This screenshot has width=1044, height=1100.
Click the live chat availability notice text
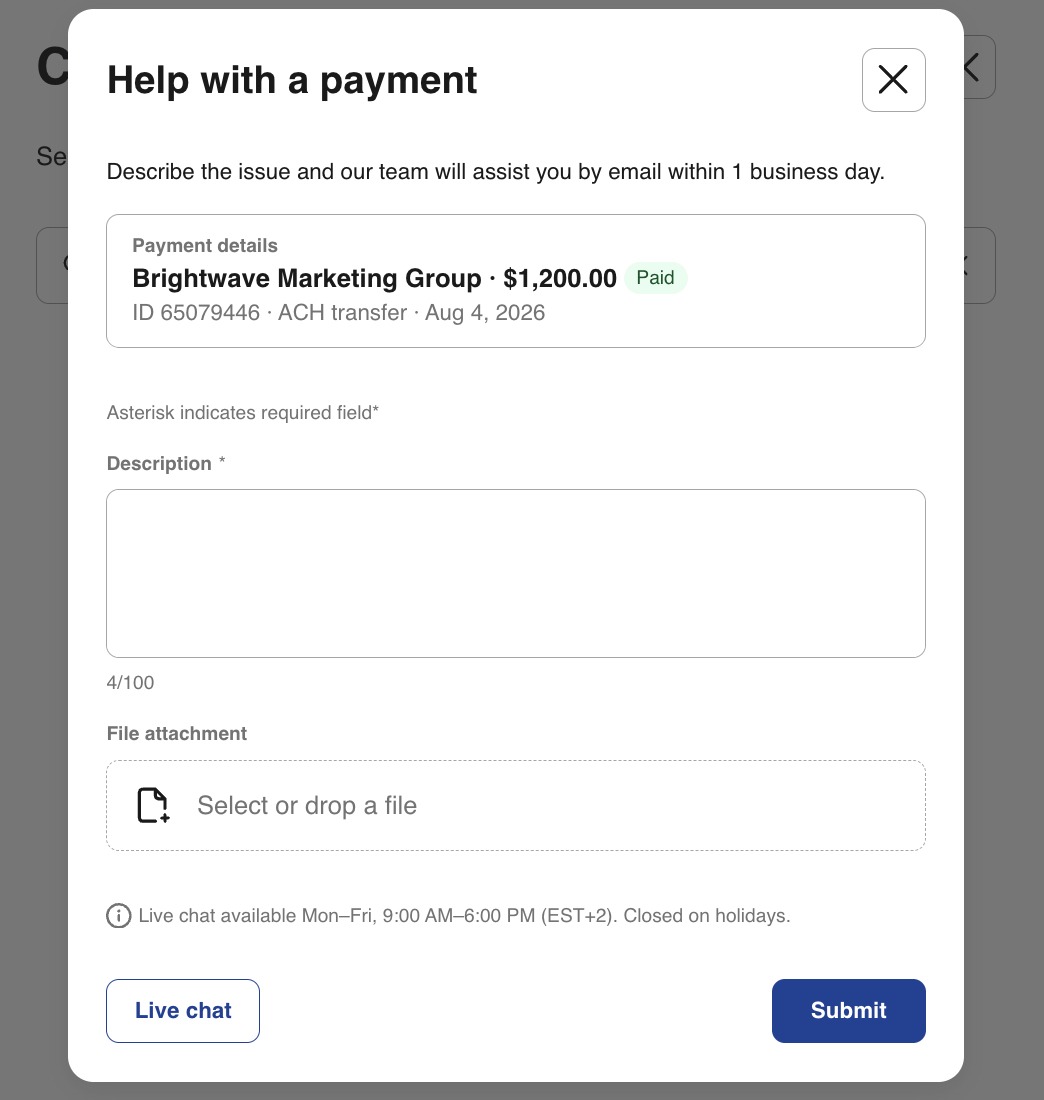pos(464,915)
